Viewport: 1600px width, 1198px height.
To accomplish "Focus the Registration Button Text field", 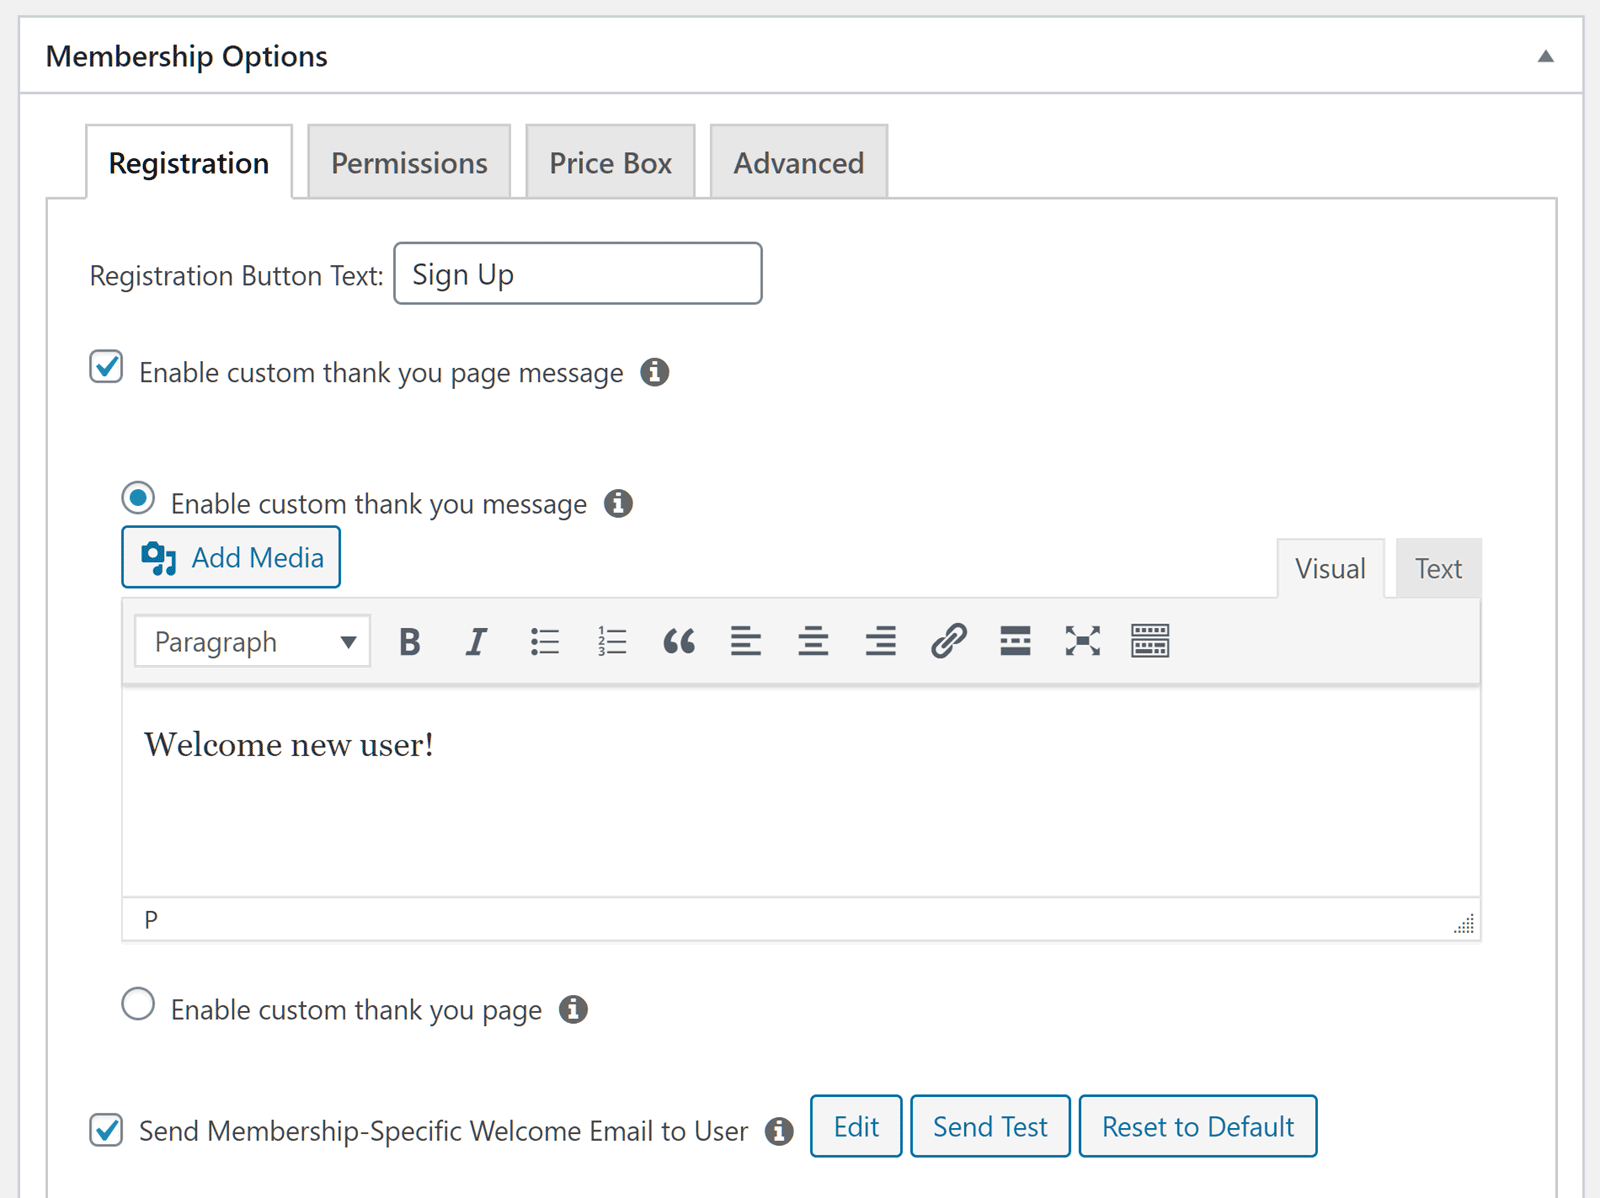I will tap(578, 273).
